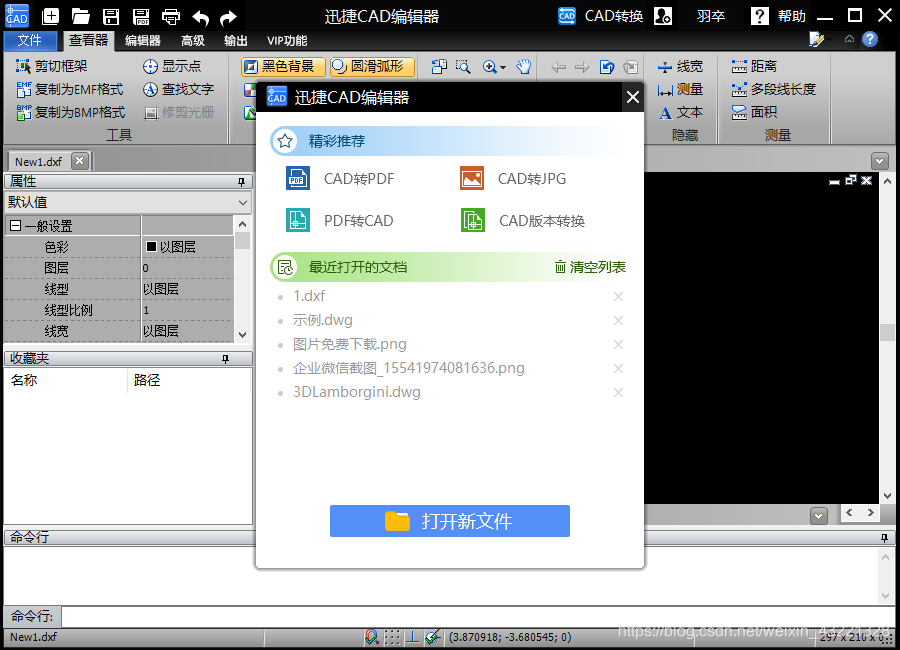900x650 pixels.
Task: Open the zoom-in dropdown arrow
Action: 503,67
